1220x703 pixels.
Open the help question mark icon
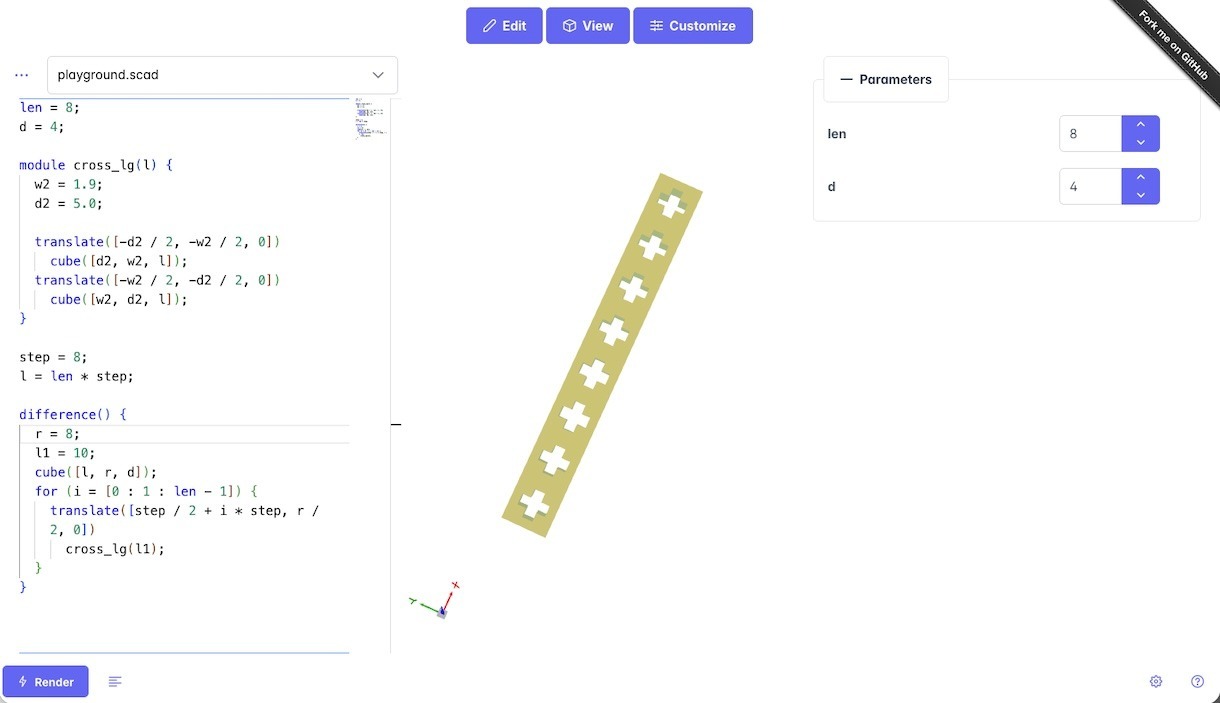[x=1197, y=682]
